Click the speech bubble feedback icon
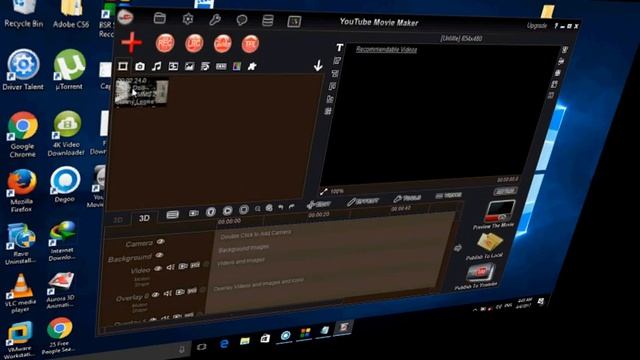This screenshot has width=640, height=360. pyautogui.click(x=242, y=20)
